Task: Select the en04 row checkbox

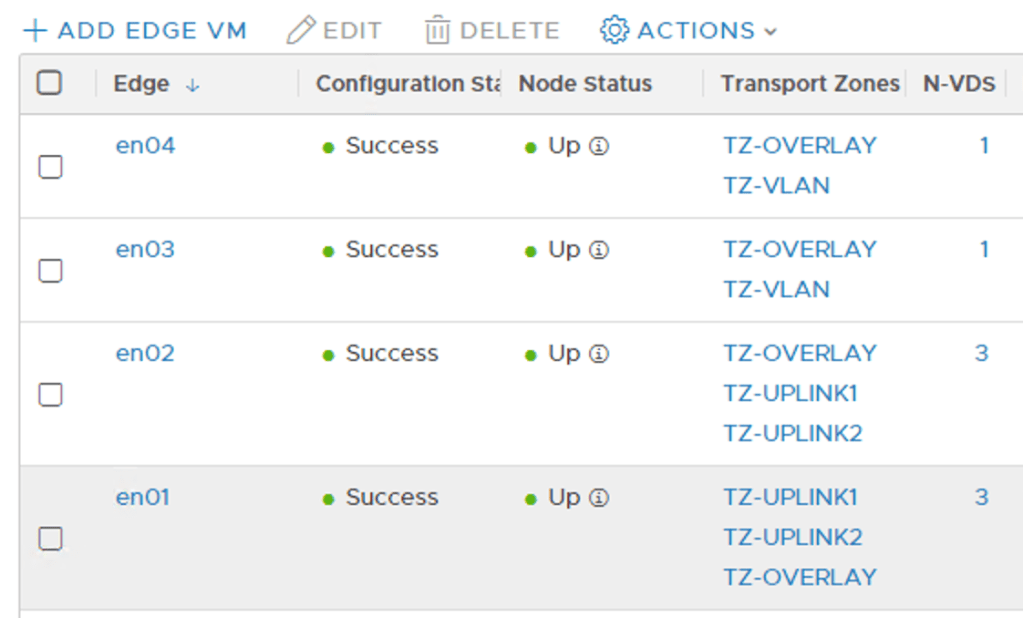Action: click(x=51, y=167)
